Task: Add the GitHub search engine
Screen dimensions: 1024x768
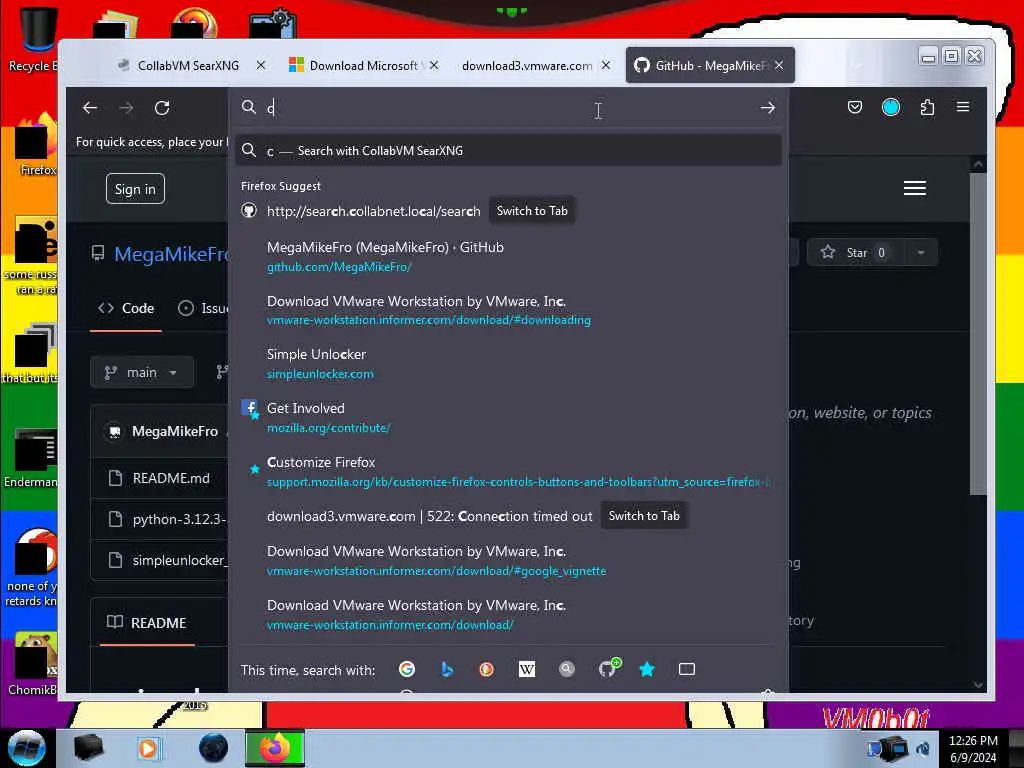Action: point(609,667)
